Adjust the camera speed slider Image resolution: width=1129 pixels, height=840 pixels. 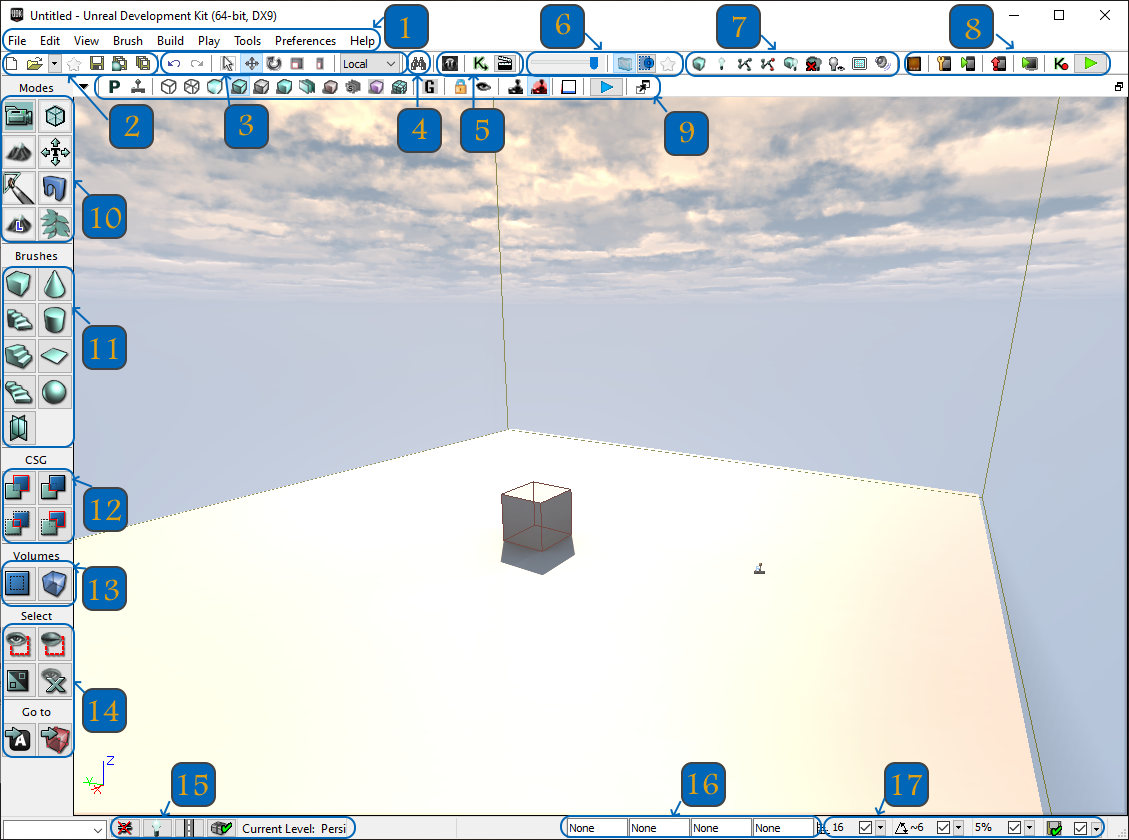click(565, 63)
